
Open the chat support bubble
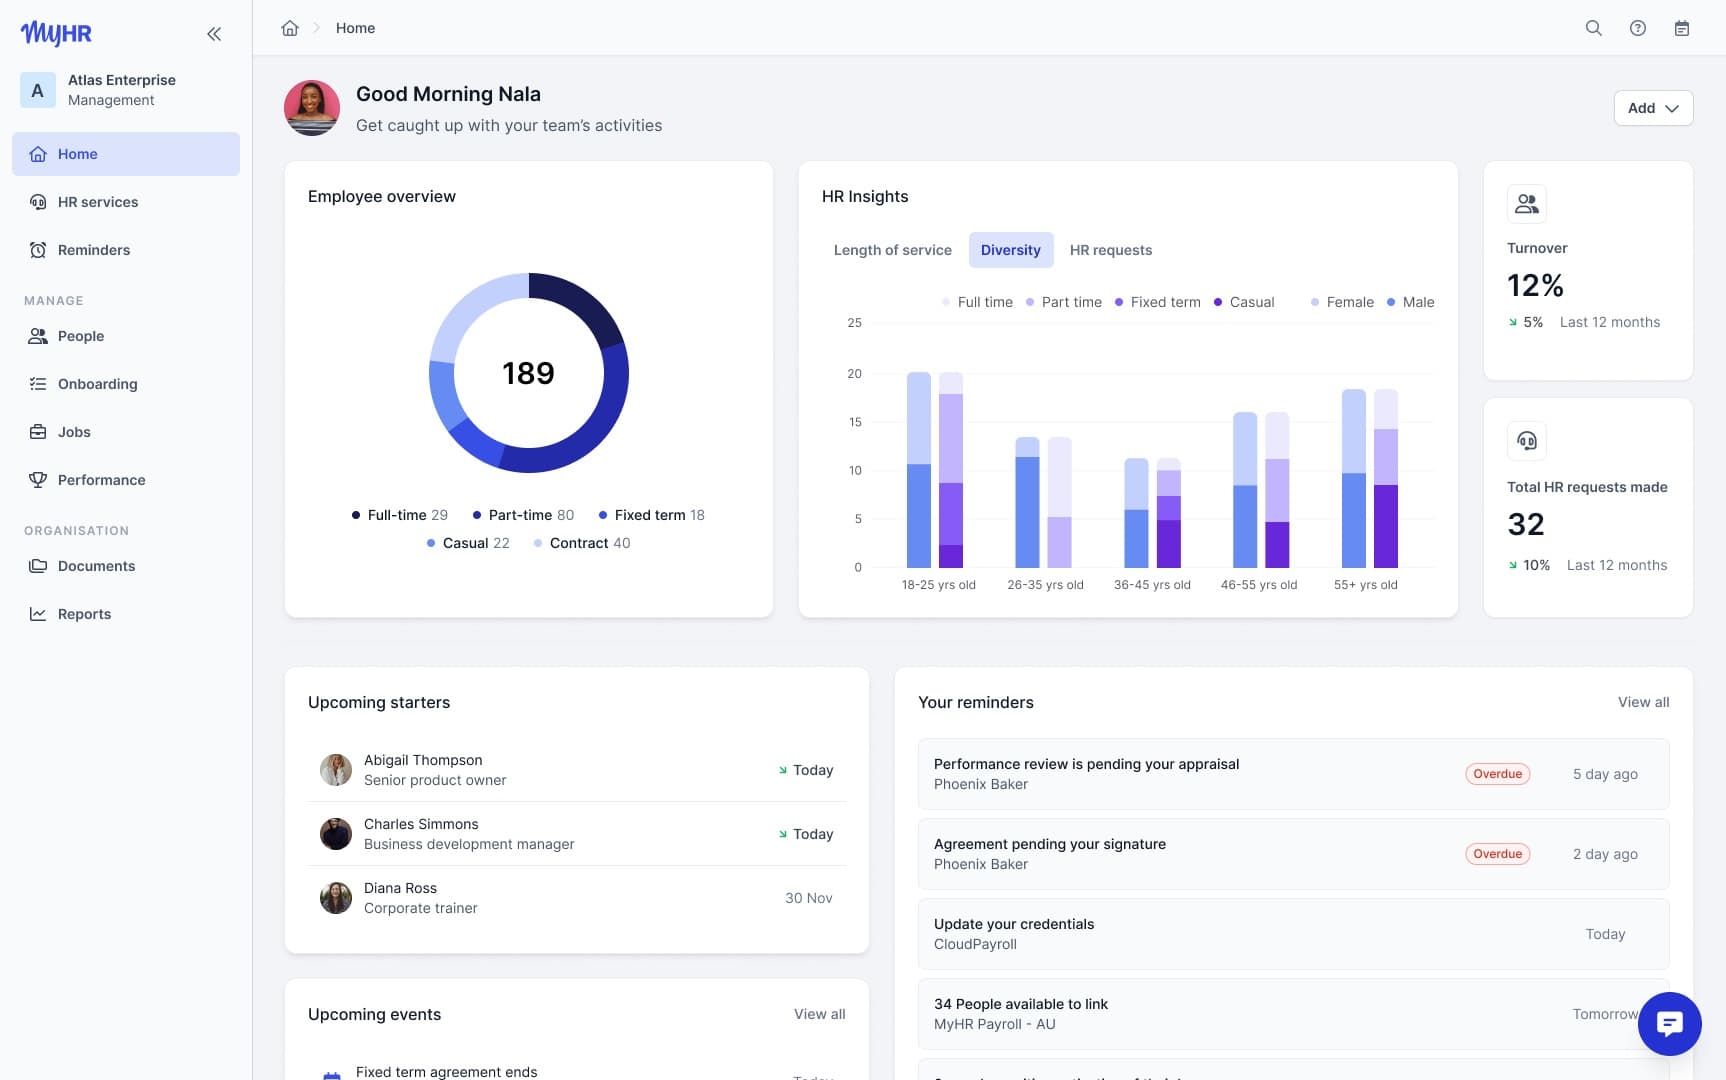(x=1669, y=1024)
